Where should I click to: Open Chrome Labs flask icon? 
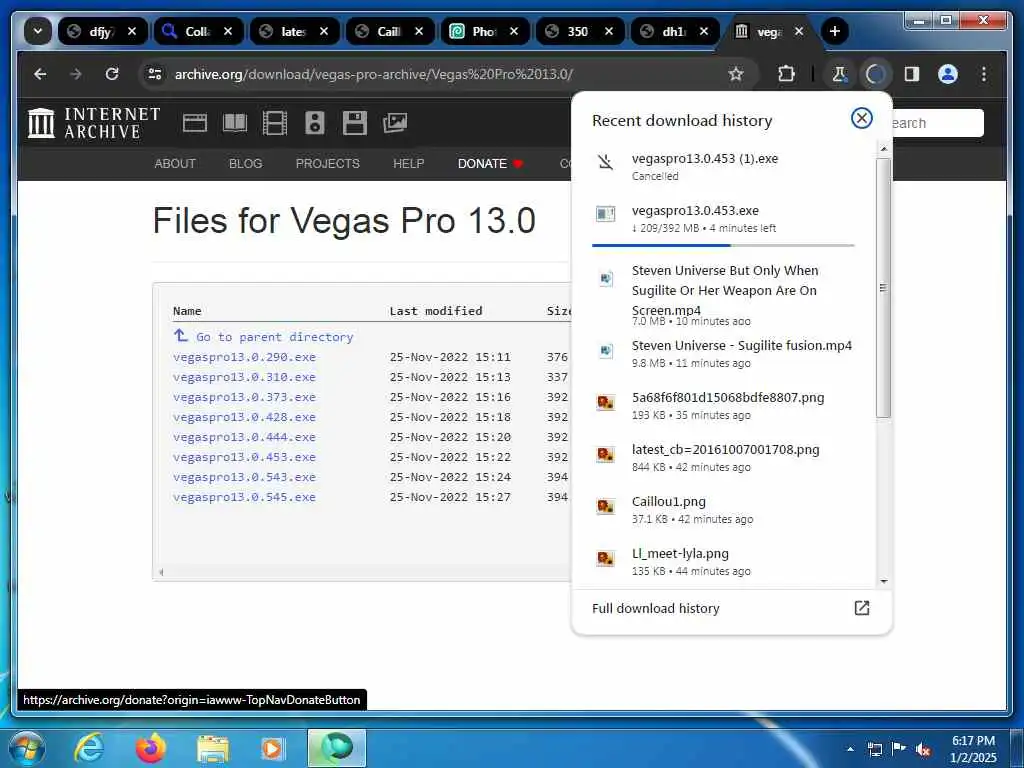click(x=839, y=74)
